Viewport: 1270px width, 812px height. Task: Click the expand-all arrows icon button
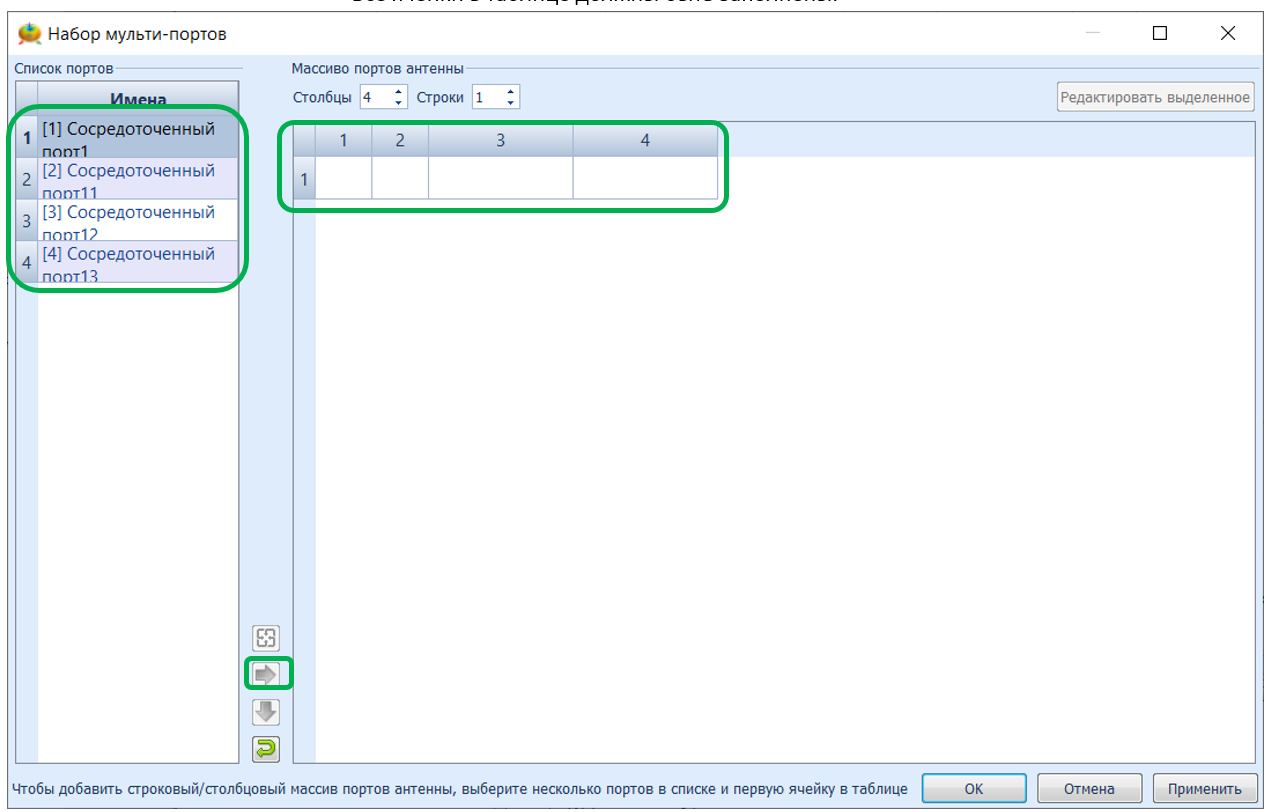pos(266,638)
